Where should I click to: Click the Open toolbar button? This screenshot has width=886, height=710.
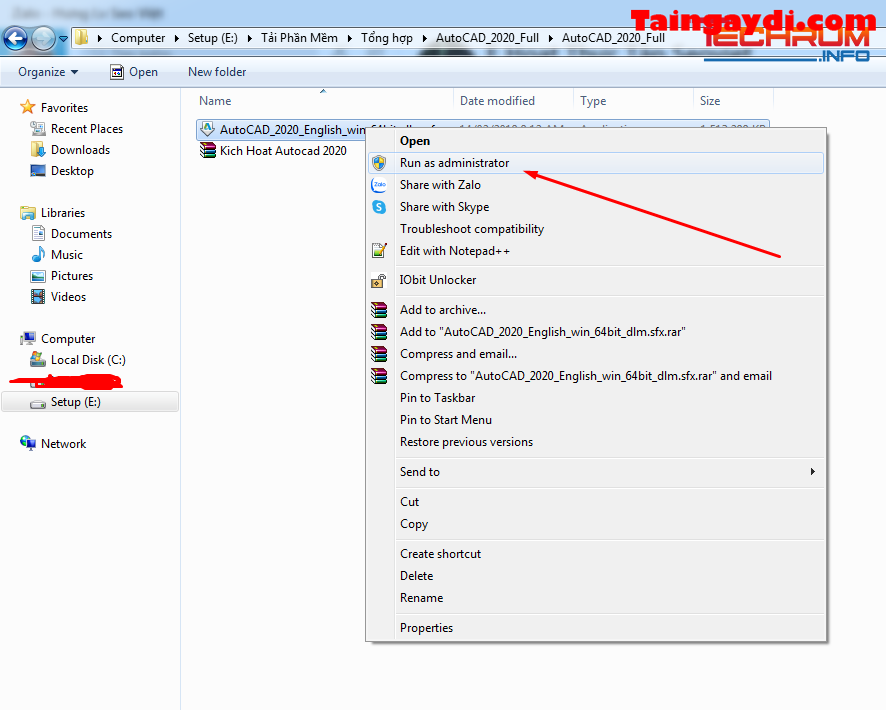click(134, 72)
